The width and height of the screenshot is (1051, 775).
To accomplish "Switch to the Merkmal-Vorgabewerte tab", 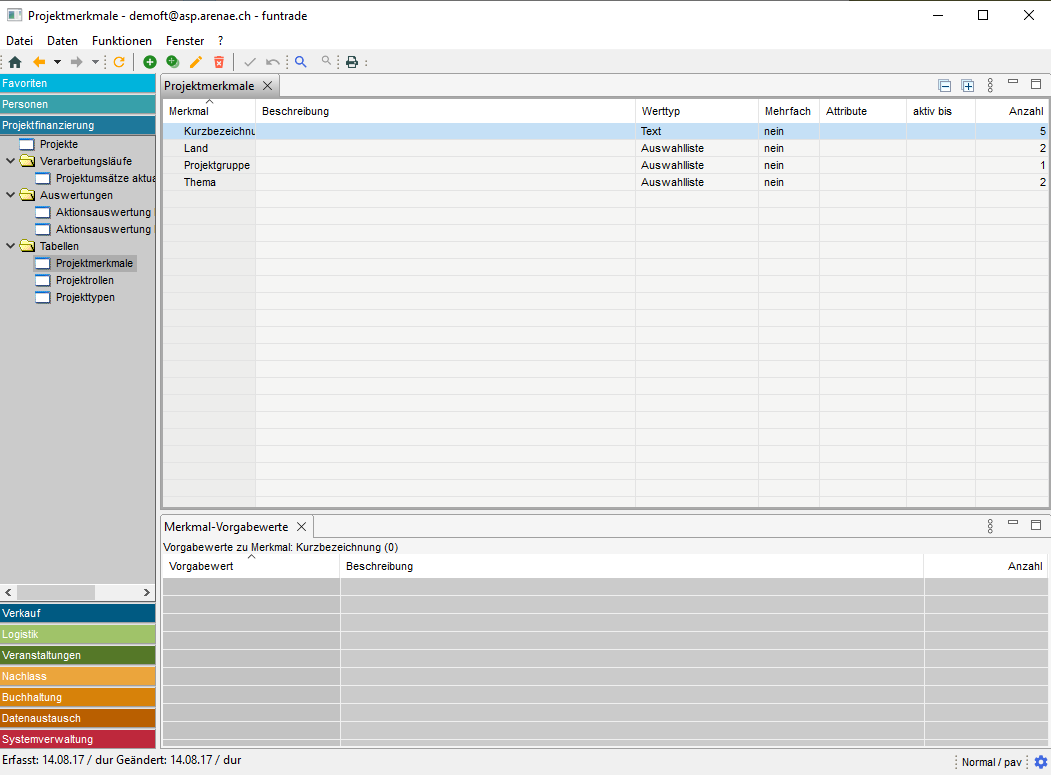I will point(226,527).
